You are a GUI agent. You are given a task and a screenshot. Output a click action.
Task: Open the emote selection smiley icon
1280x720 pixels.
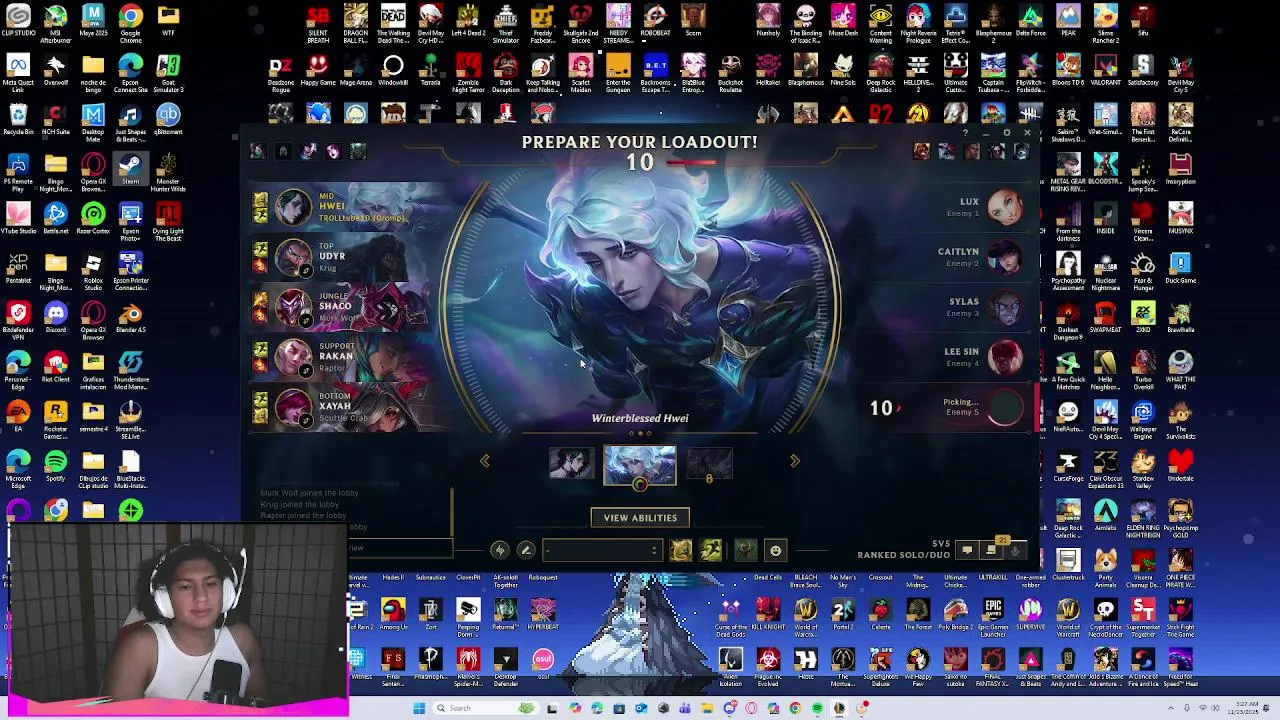[775, 550]
